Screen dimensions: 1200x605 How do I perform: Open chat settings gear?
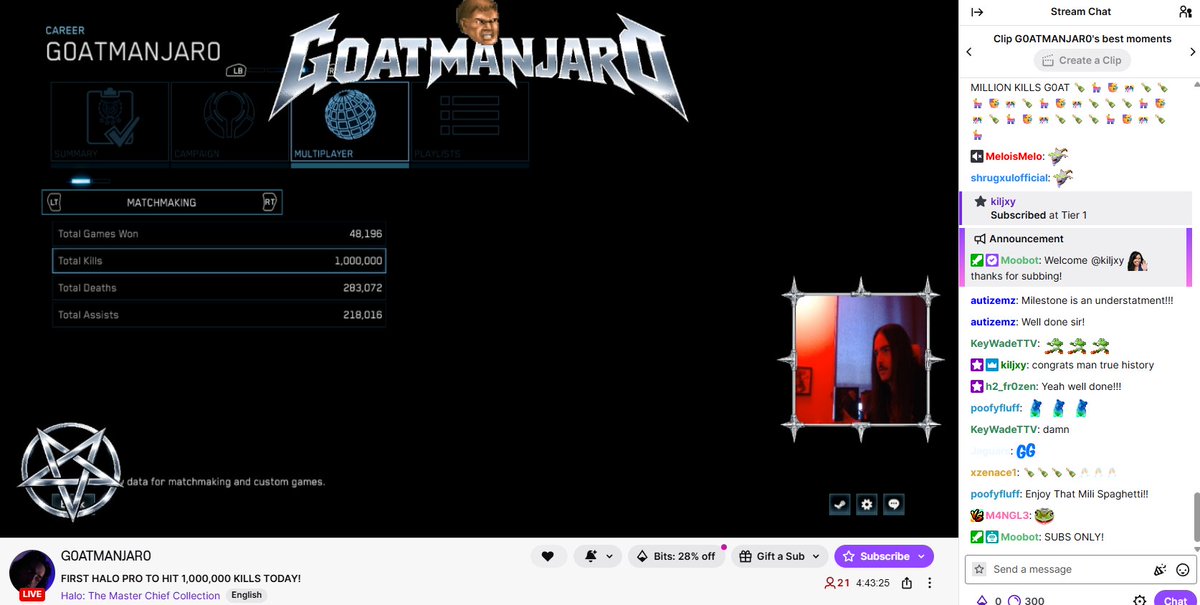click(1138, 601)
